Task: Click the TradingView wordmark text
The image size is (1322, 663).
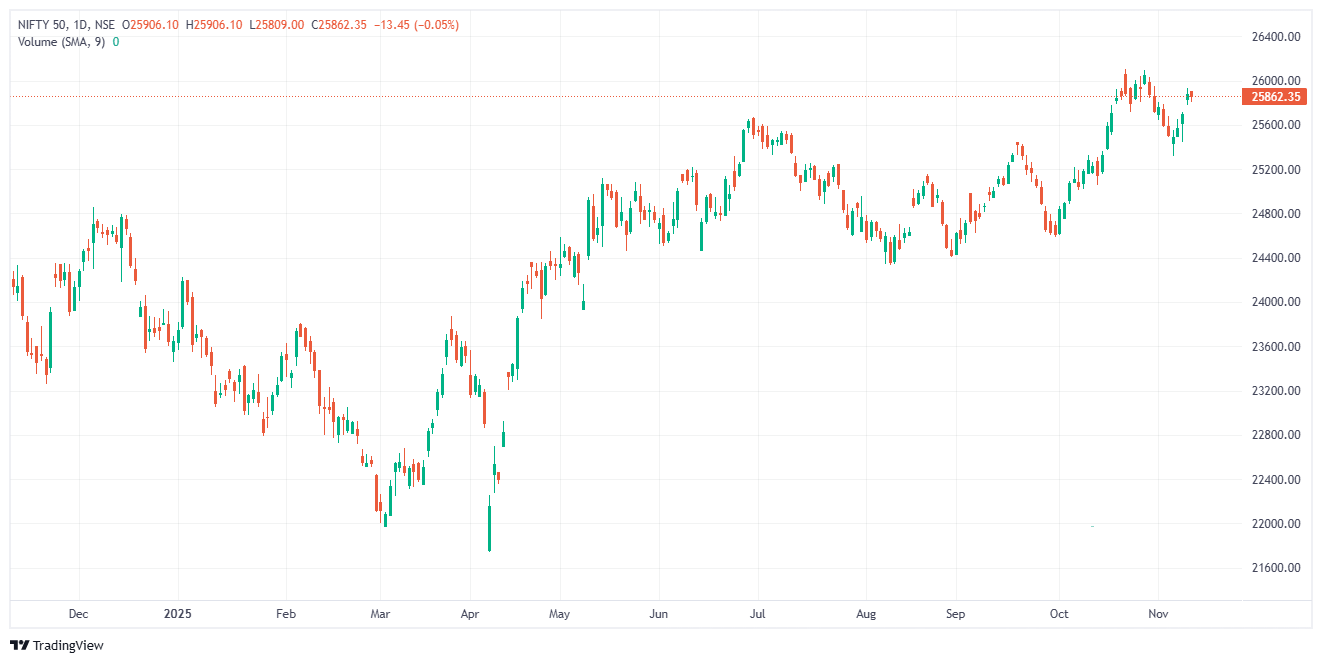Action: click(x=68, y=646)
